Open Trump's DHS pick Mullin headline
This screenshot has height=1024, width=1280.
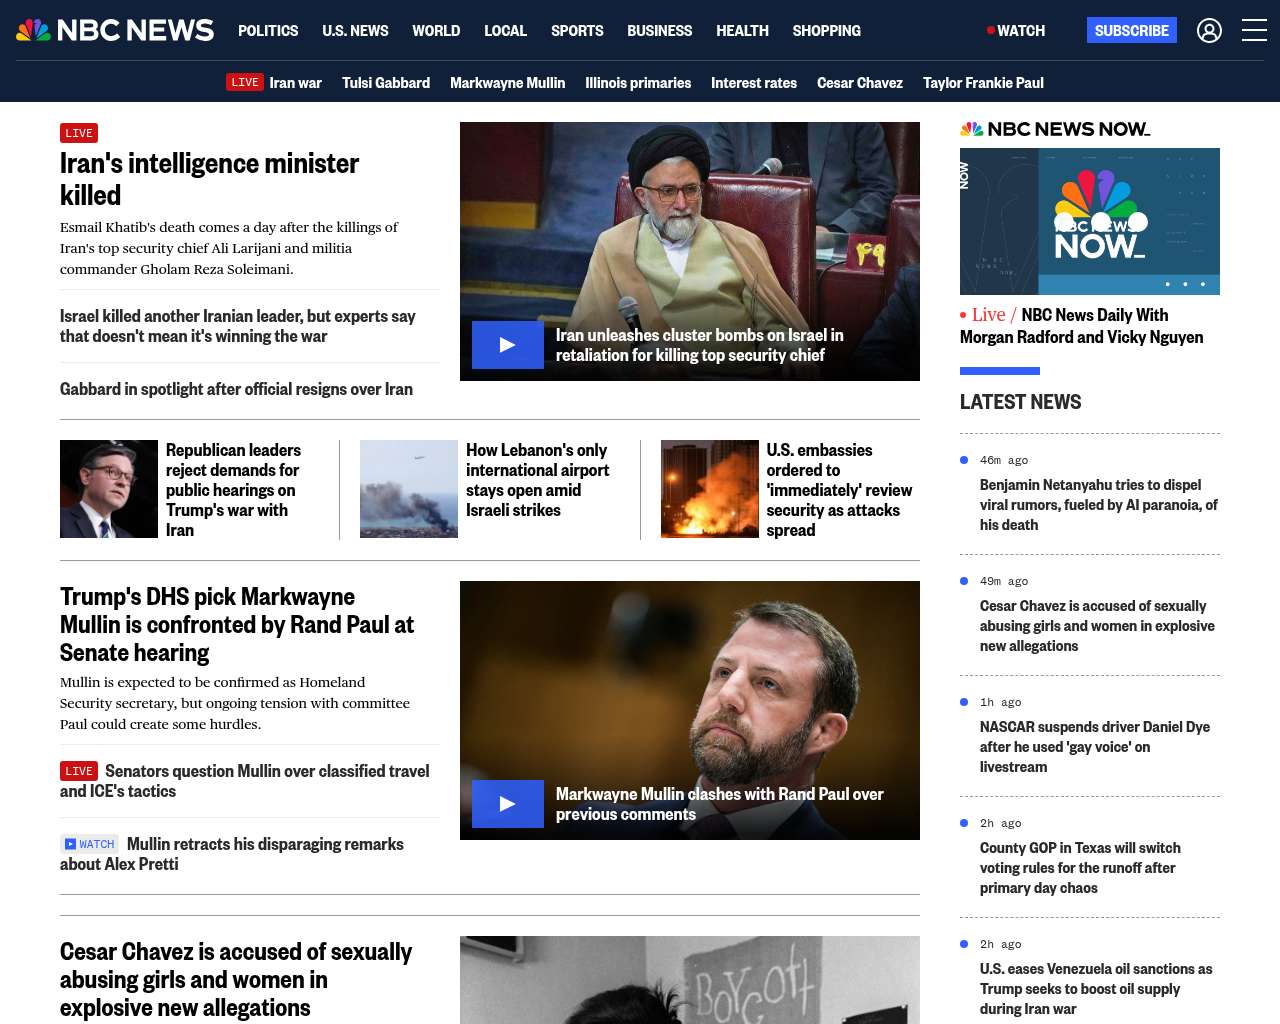click(237, 624)
